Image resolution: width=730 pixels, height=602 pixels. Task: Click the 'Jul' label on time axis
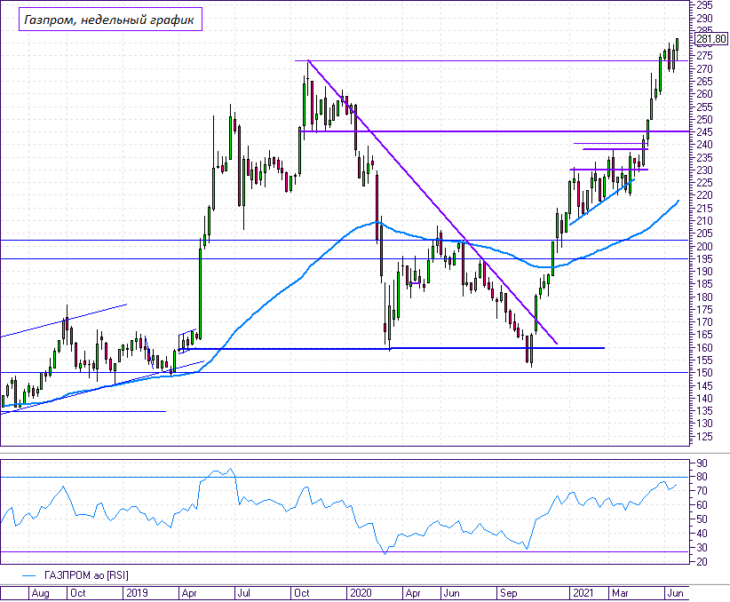coord(244,593)
